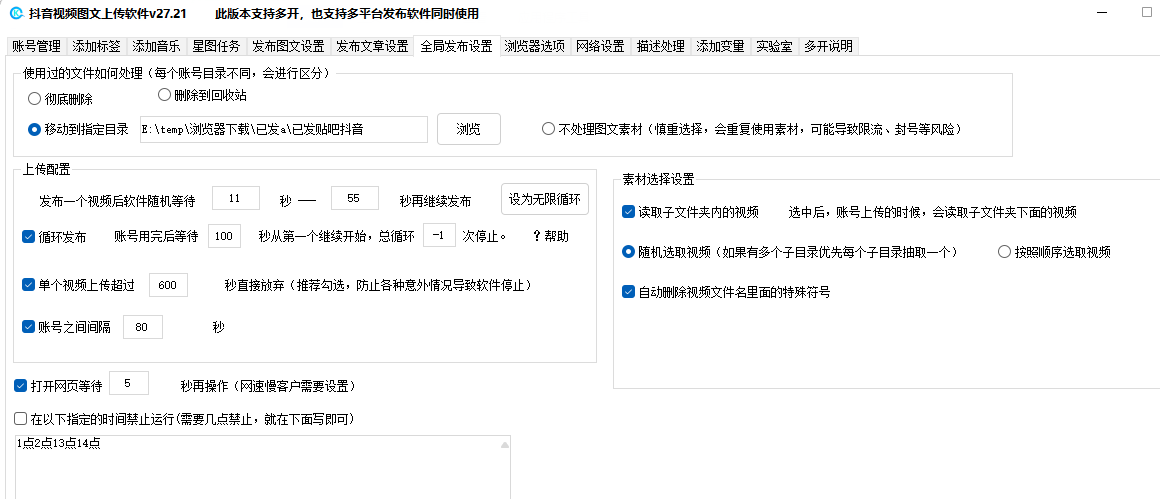Image resolution: width=1160 pixels, height=499 pixels.
Task: Select the 全局发布设置 tab
Action: click(x=456, y=45)
